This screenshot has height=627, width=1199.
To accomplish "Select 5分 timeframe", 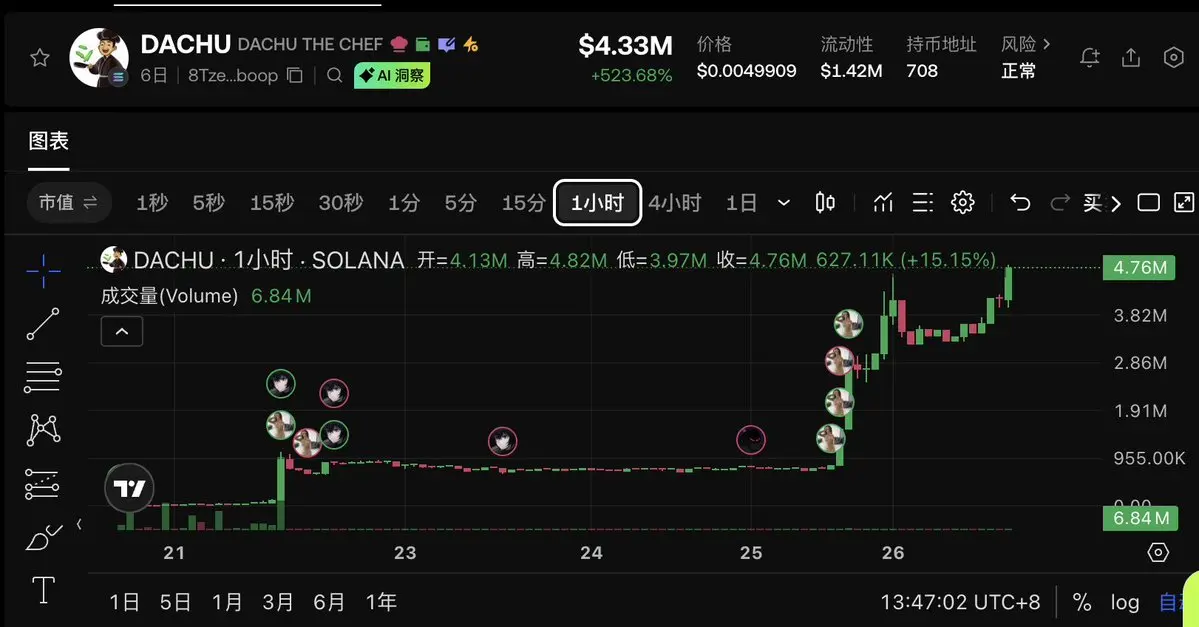I will 460,203.
